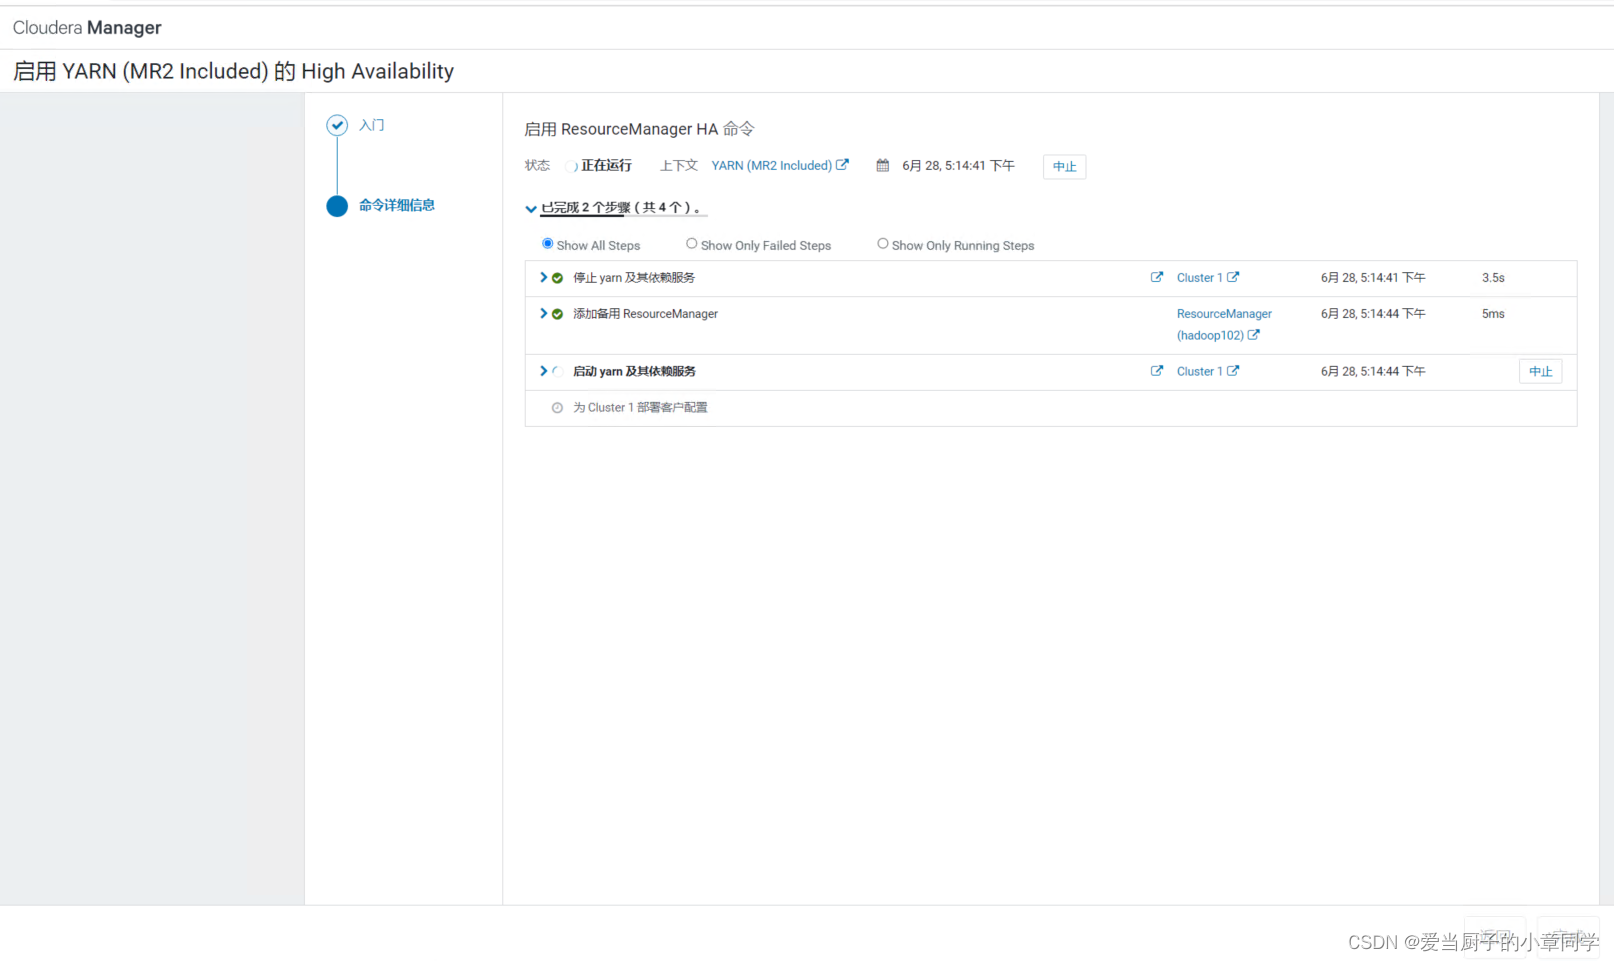Screen dimensions: 1614x961
Task: Expand the 启动 yarn 及其依赖服务 step
Action: click(x=543, y=371)
